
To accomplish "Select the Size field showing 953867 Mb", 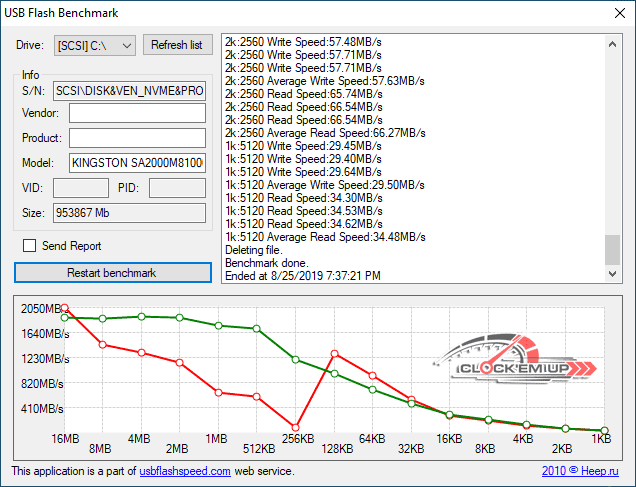I will (x=128, y=213).
